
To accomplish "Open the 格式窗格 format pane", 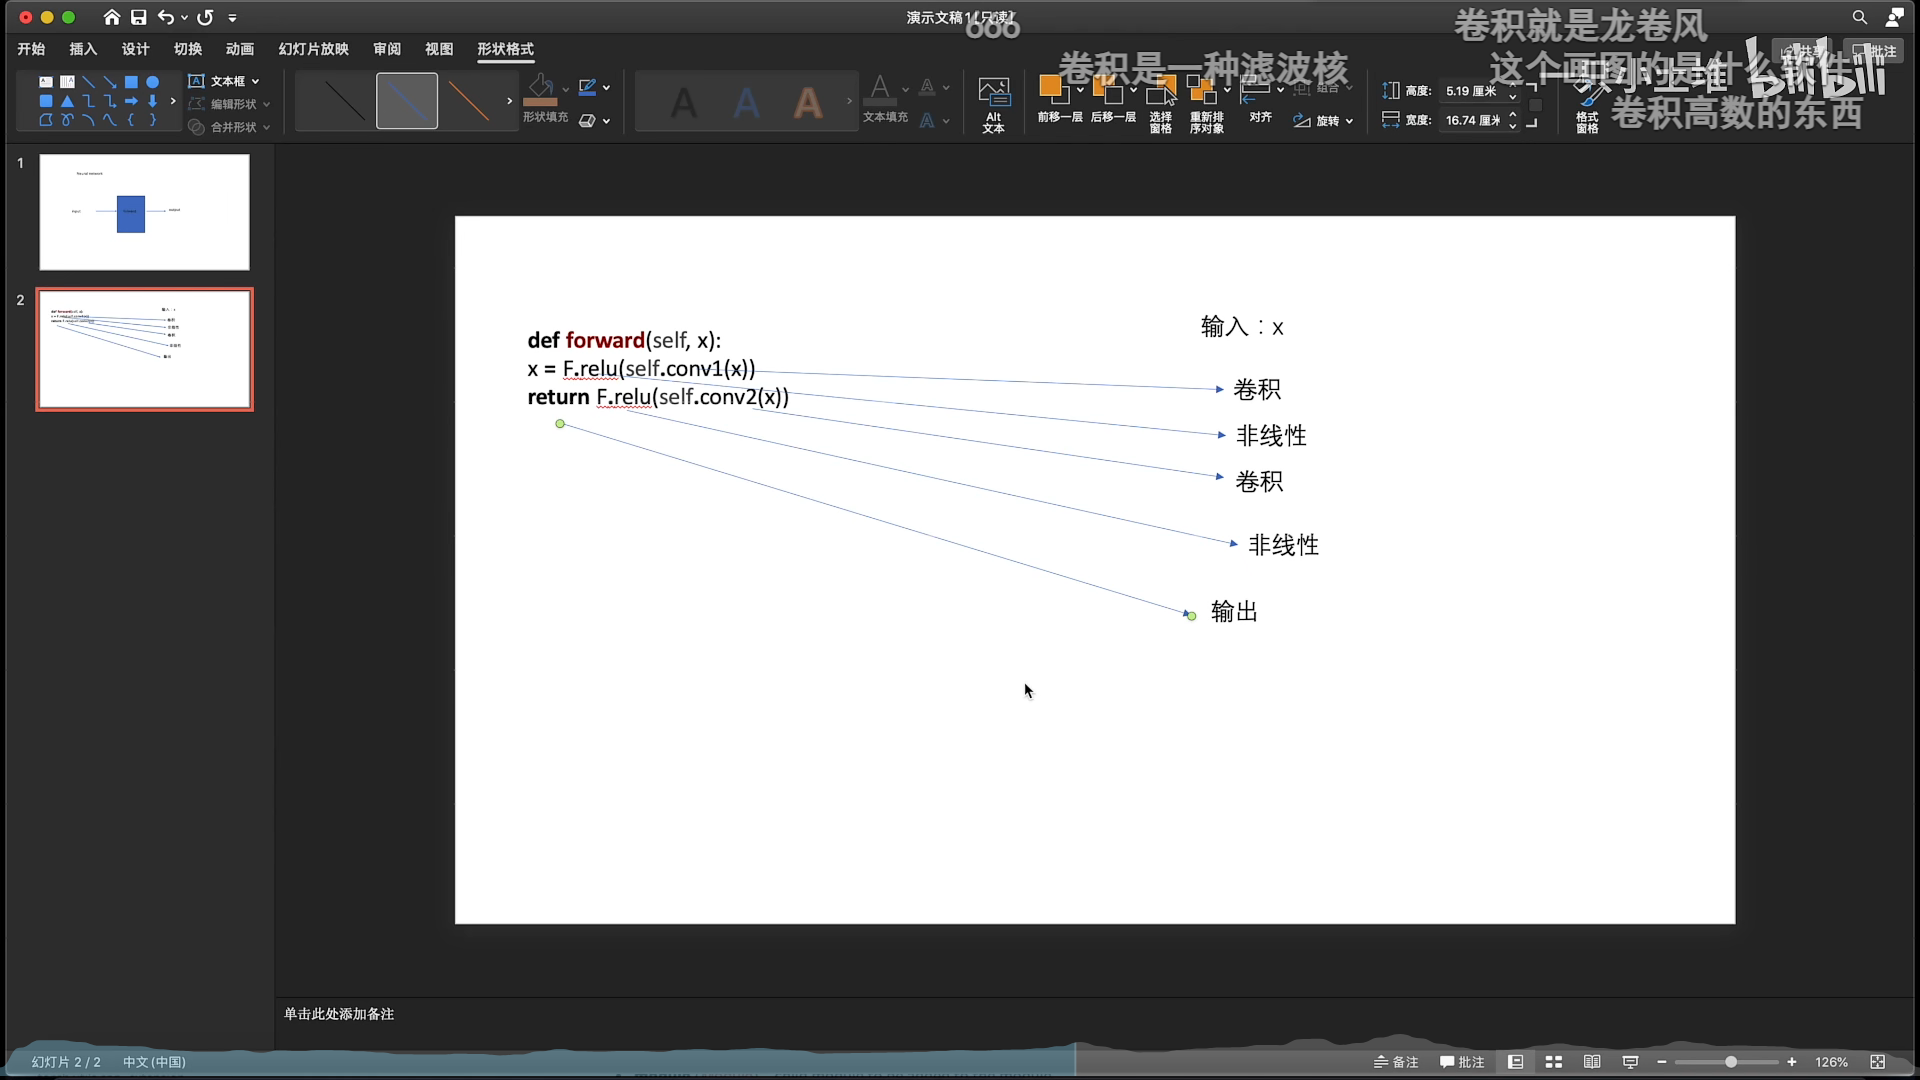I will point(1586,104).
